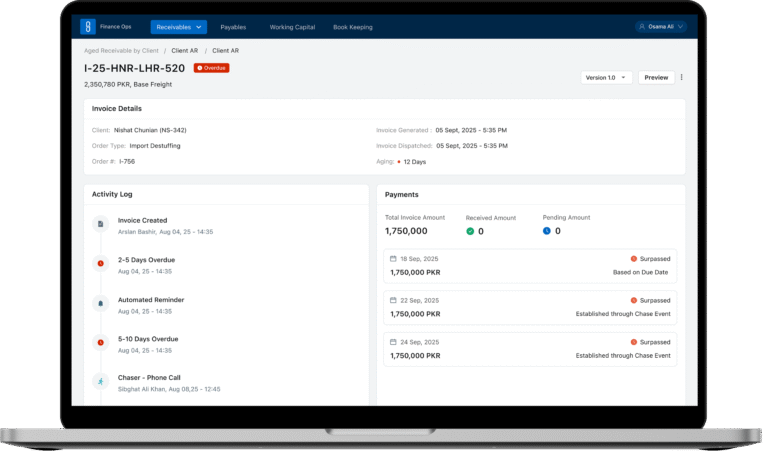Click the Chaser Phone Call runner icon
Viewport: 768px width, 451px height.
100,381
